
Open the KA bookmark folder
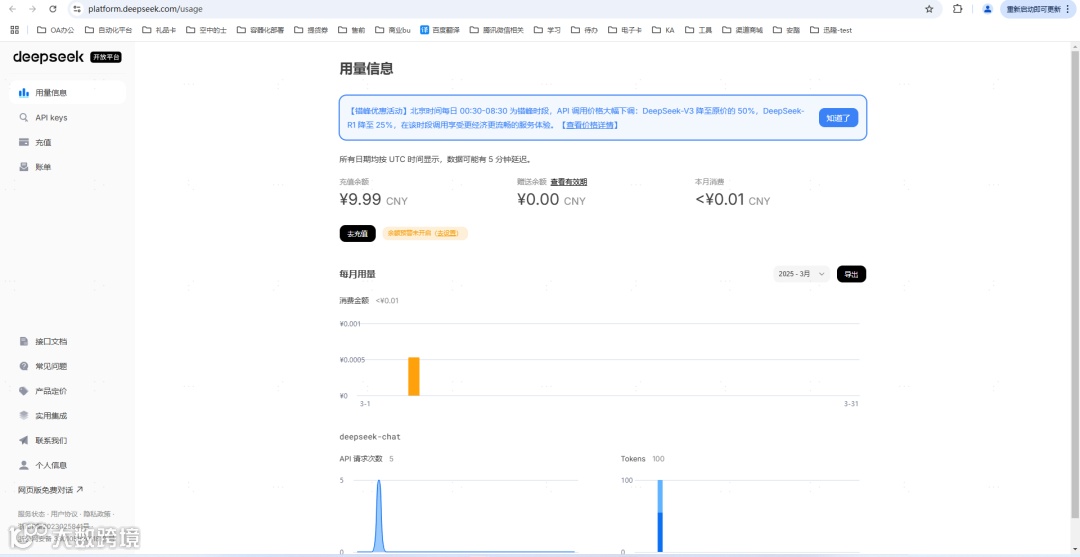pyautogui.click(x=663, y=30)
